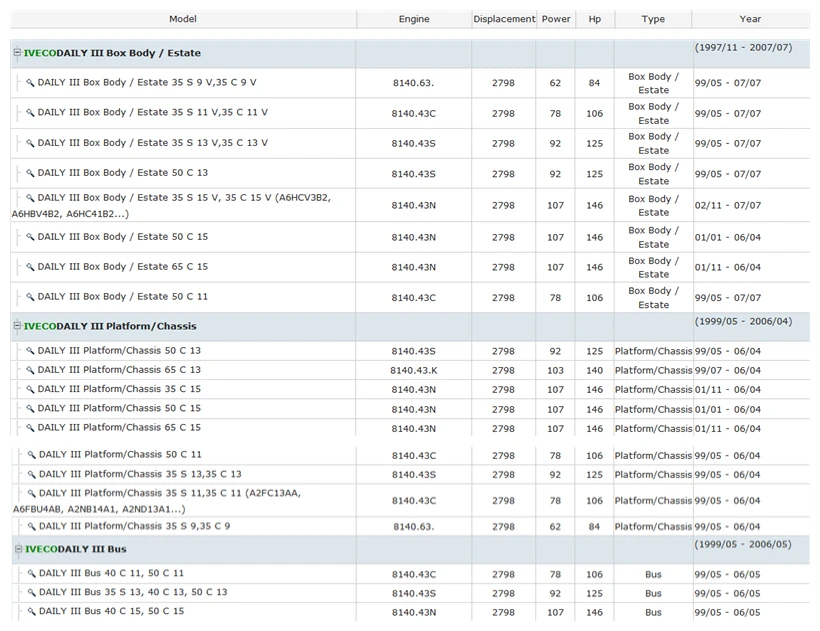Click magnifier icon beside Bus 40 C 15, 50 C 15

click(32, 611)
